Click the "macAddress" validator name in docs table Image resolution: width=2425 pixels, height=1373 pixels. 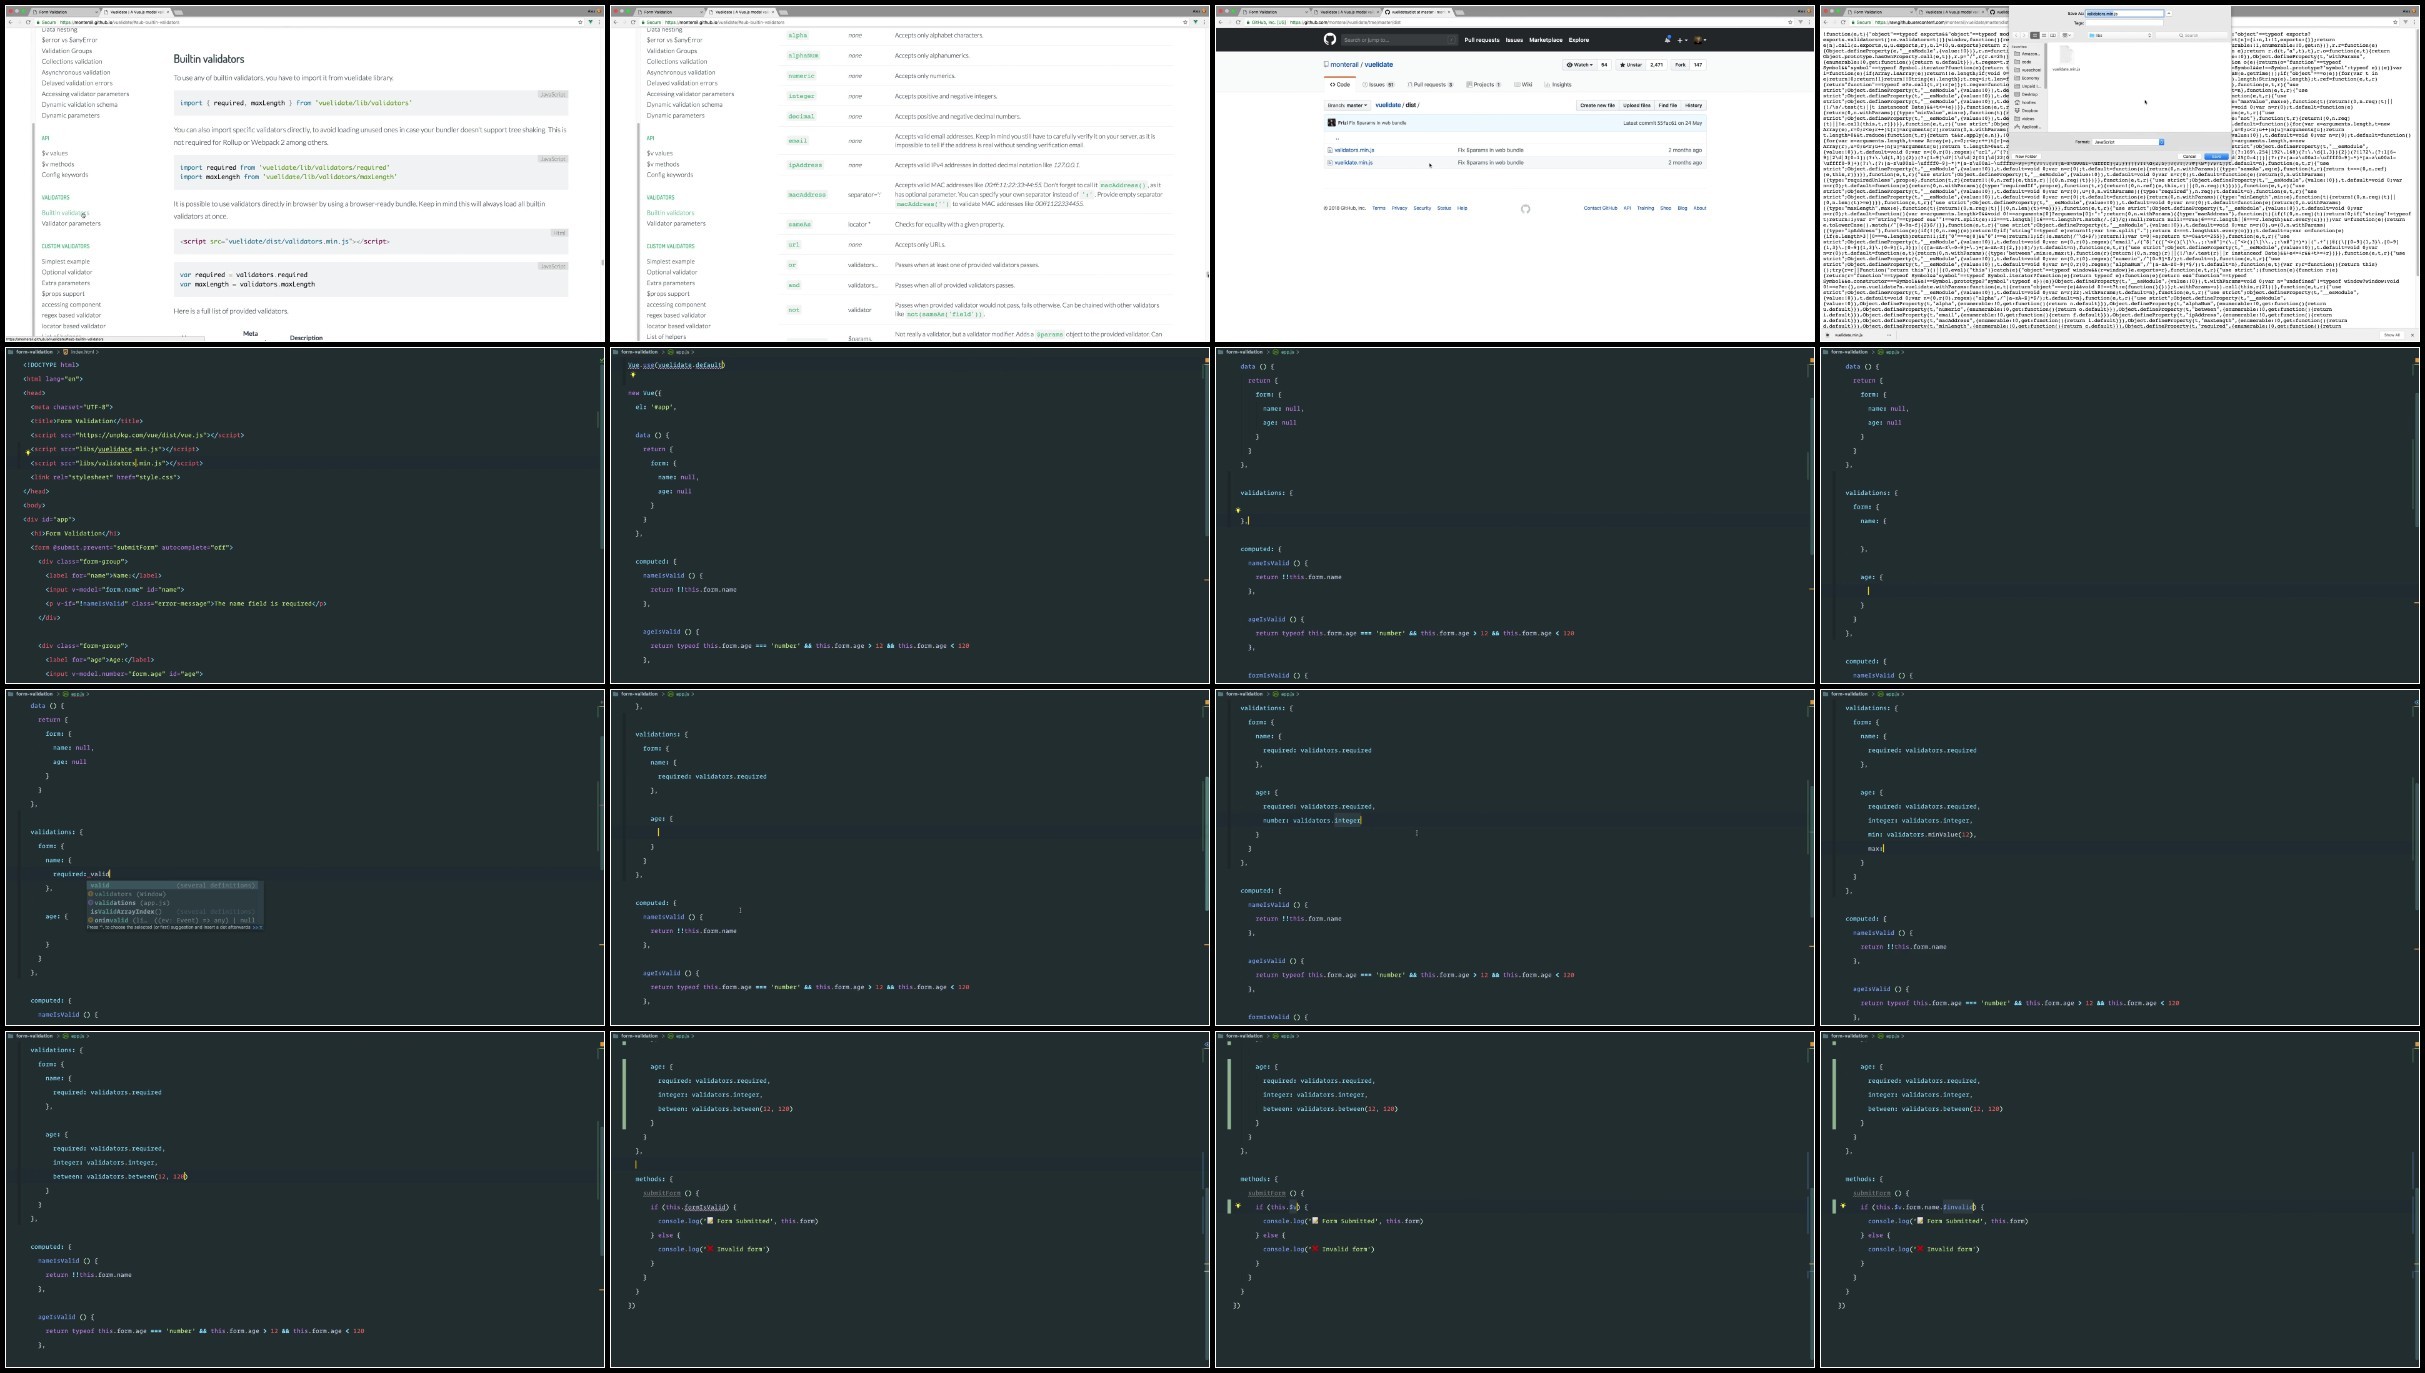pyautogui.click(x=806, y=195)
